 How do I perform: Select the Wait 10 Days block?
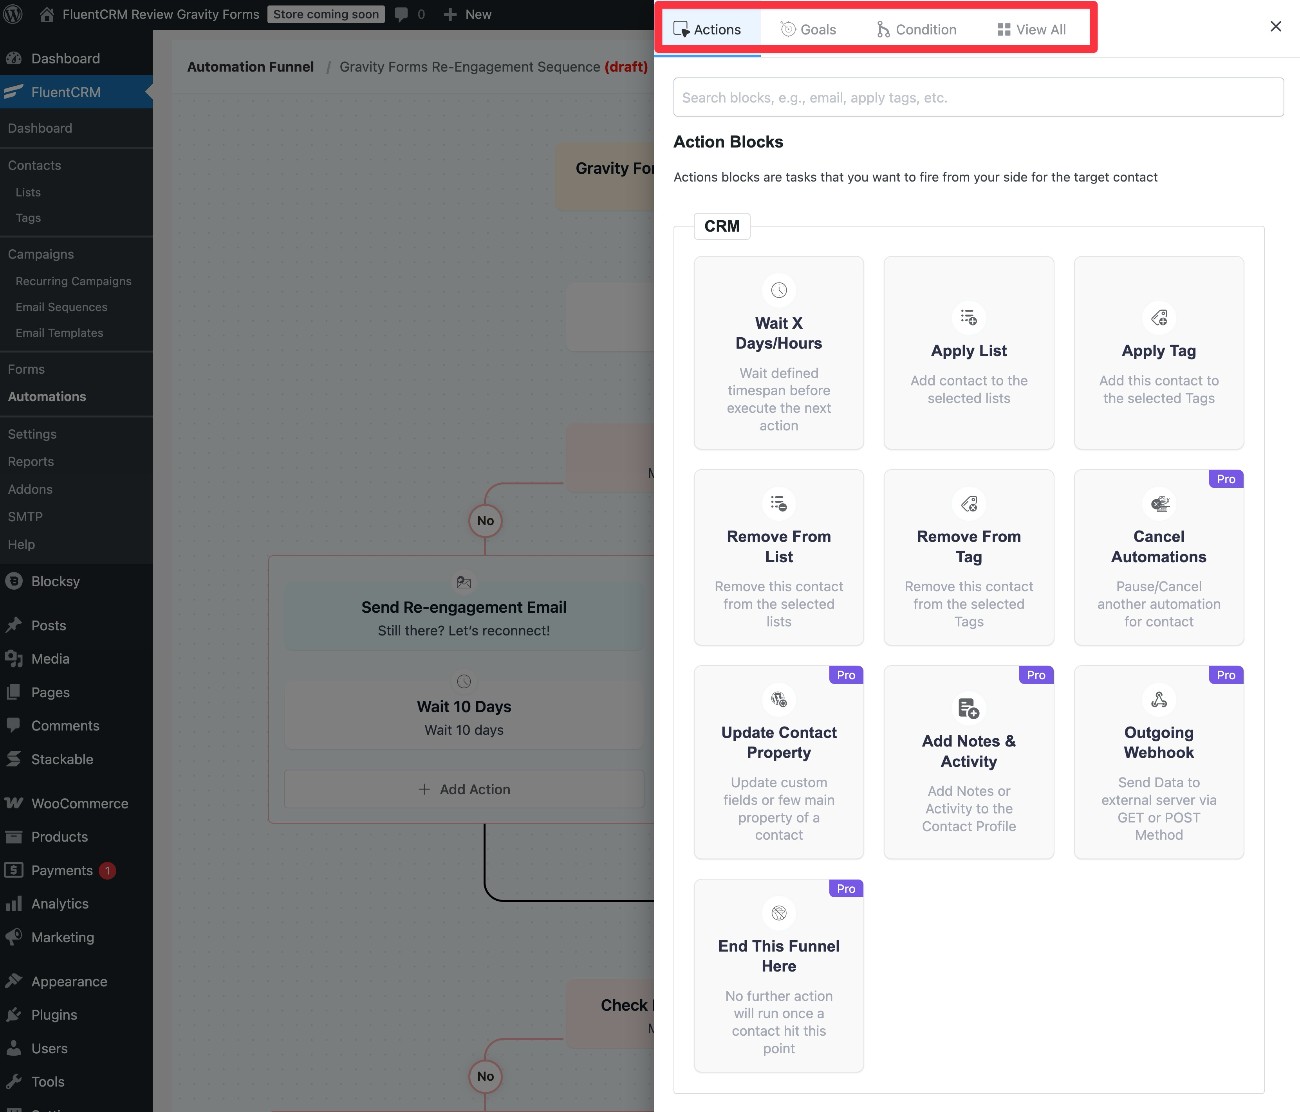[x=464, y=715]
